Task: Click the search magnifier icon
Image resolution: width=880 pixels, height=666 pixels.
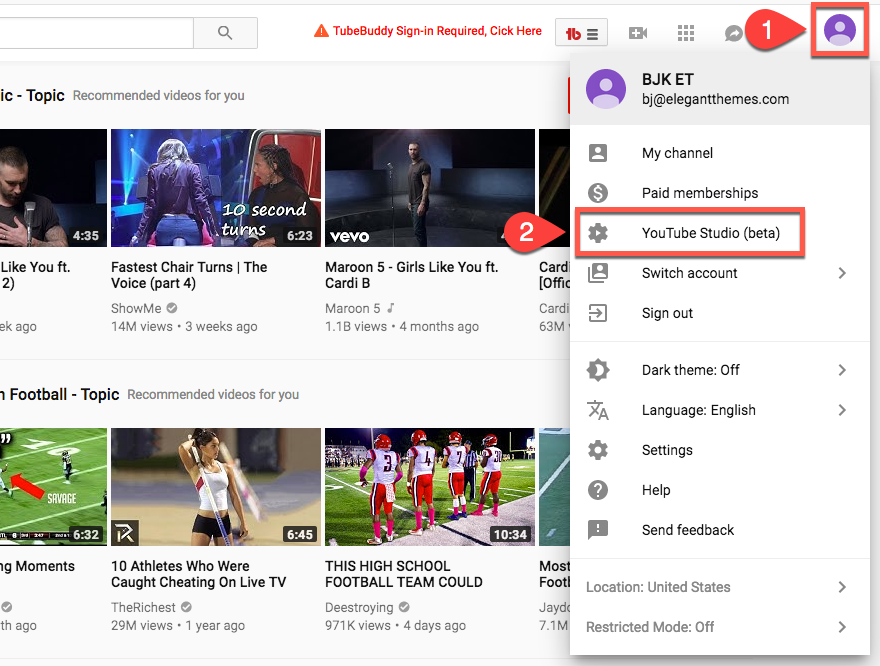Action: (225, 32)
